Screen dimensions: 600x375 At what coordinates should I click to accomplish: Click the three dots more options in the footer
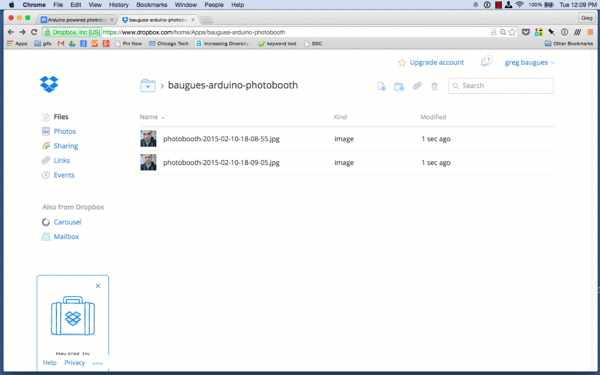[x=98, y=363]
